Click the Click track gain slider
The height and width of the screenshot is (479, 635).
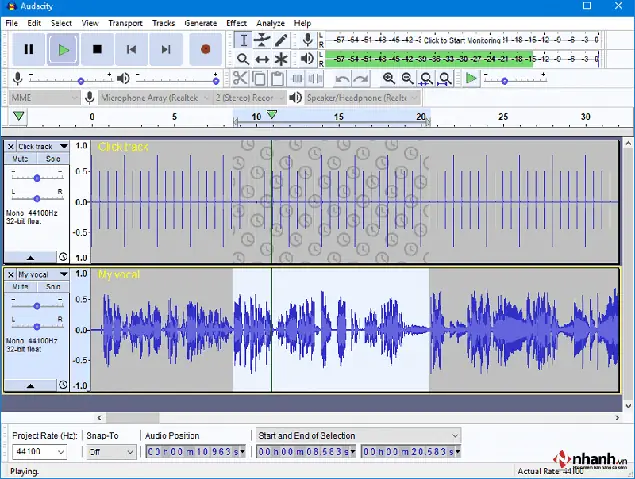pyautogui.click(x=37, y=178)
